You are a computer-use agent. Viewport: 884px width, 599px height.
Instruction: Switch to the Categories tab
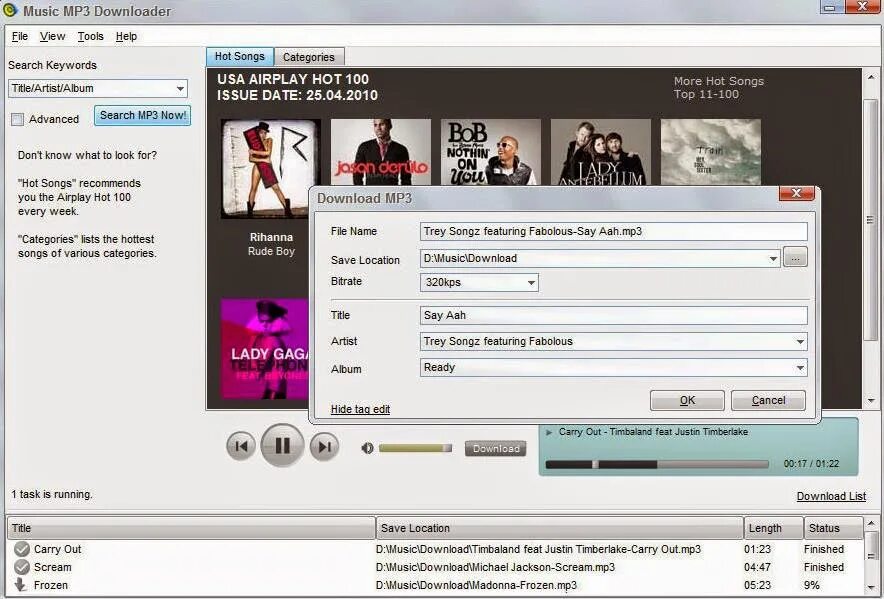click(309, 56)
